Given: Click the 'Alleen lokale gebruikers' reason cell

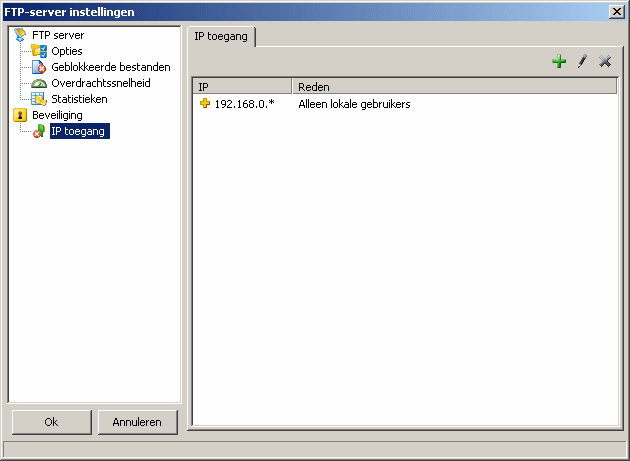Looking at the screenshot, I should click(354, 104).
